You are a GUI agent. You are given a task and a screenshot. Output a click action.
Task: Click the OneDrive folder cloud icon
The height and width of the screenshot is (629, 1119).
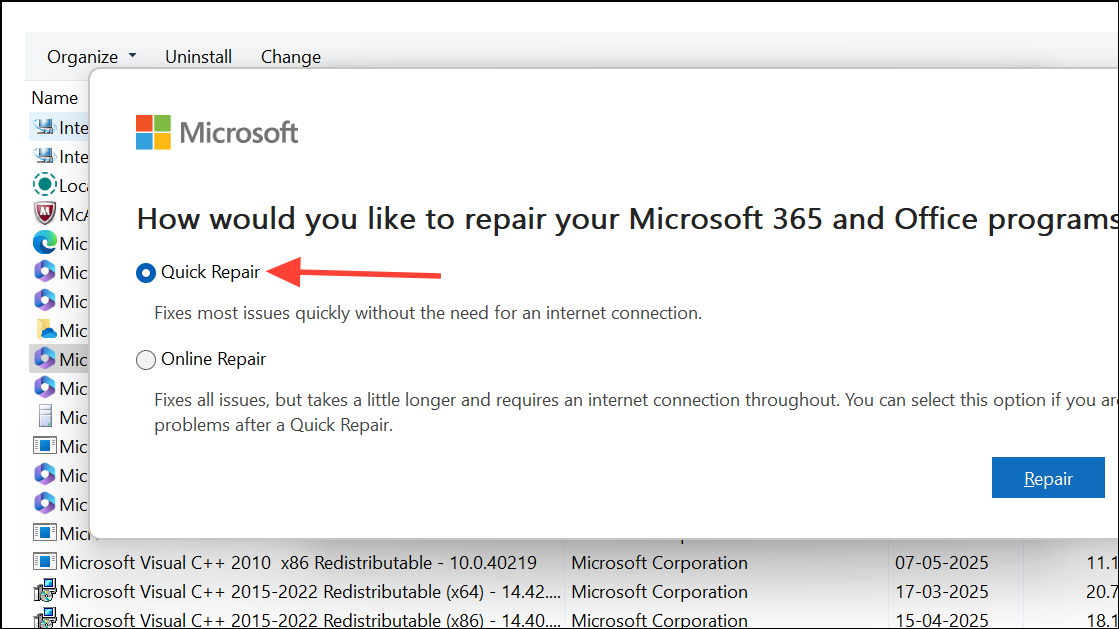point(44,330)
